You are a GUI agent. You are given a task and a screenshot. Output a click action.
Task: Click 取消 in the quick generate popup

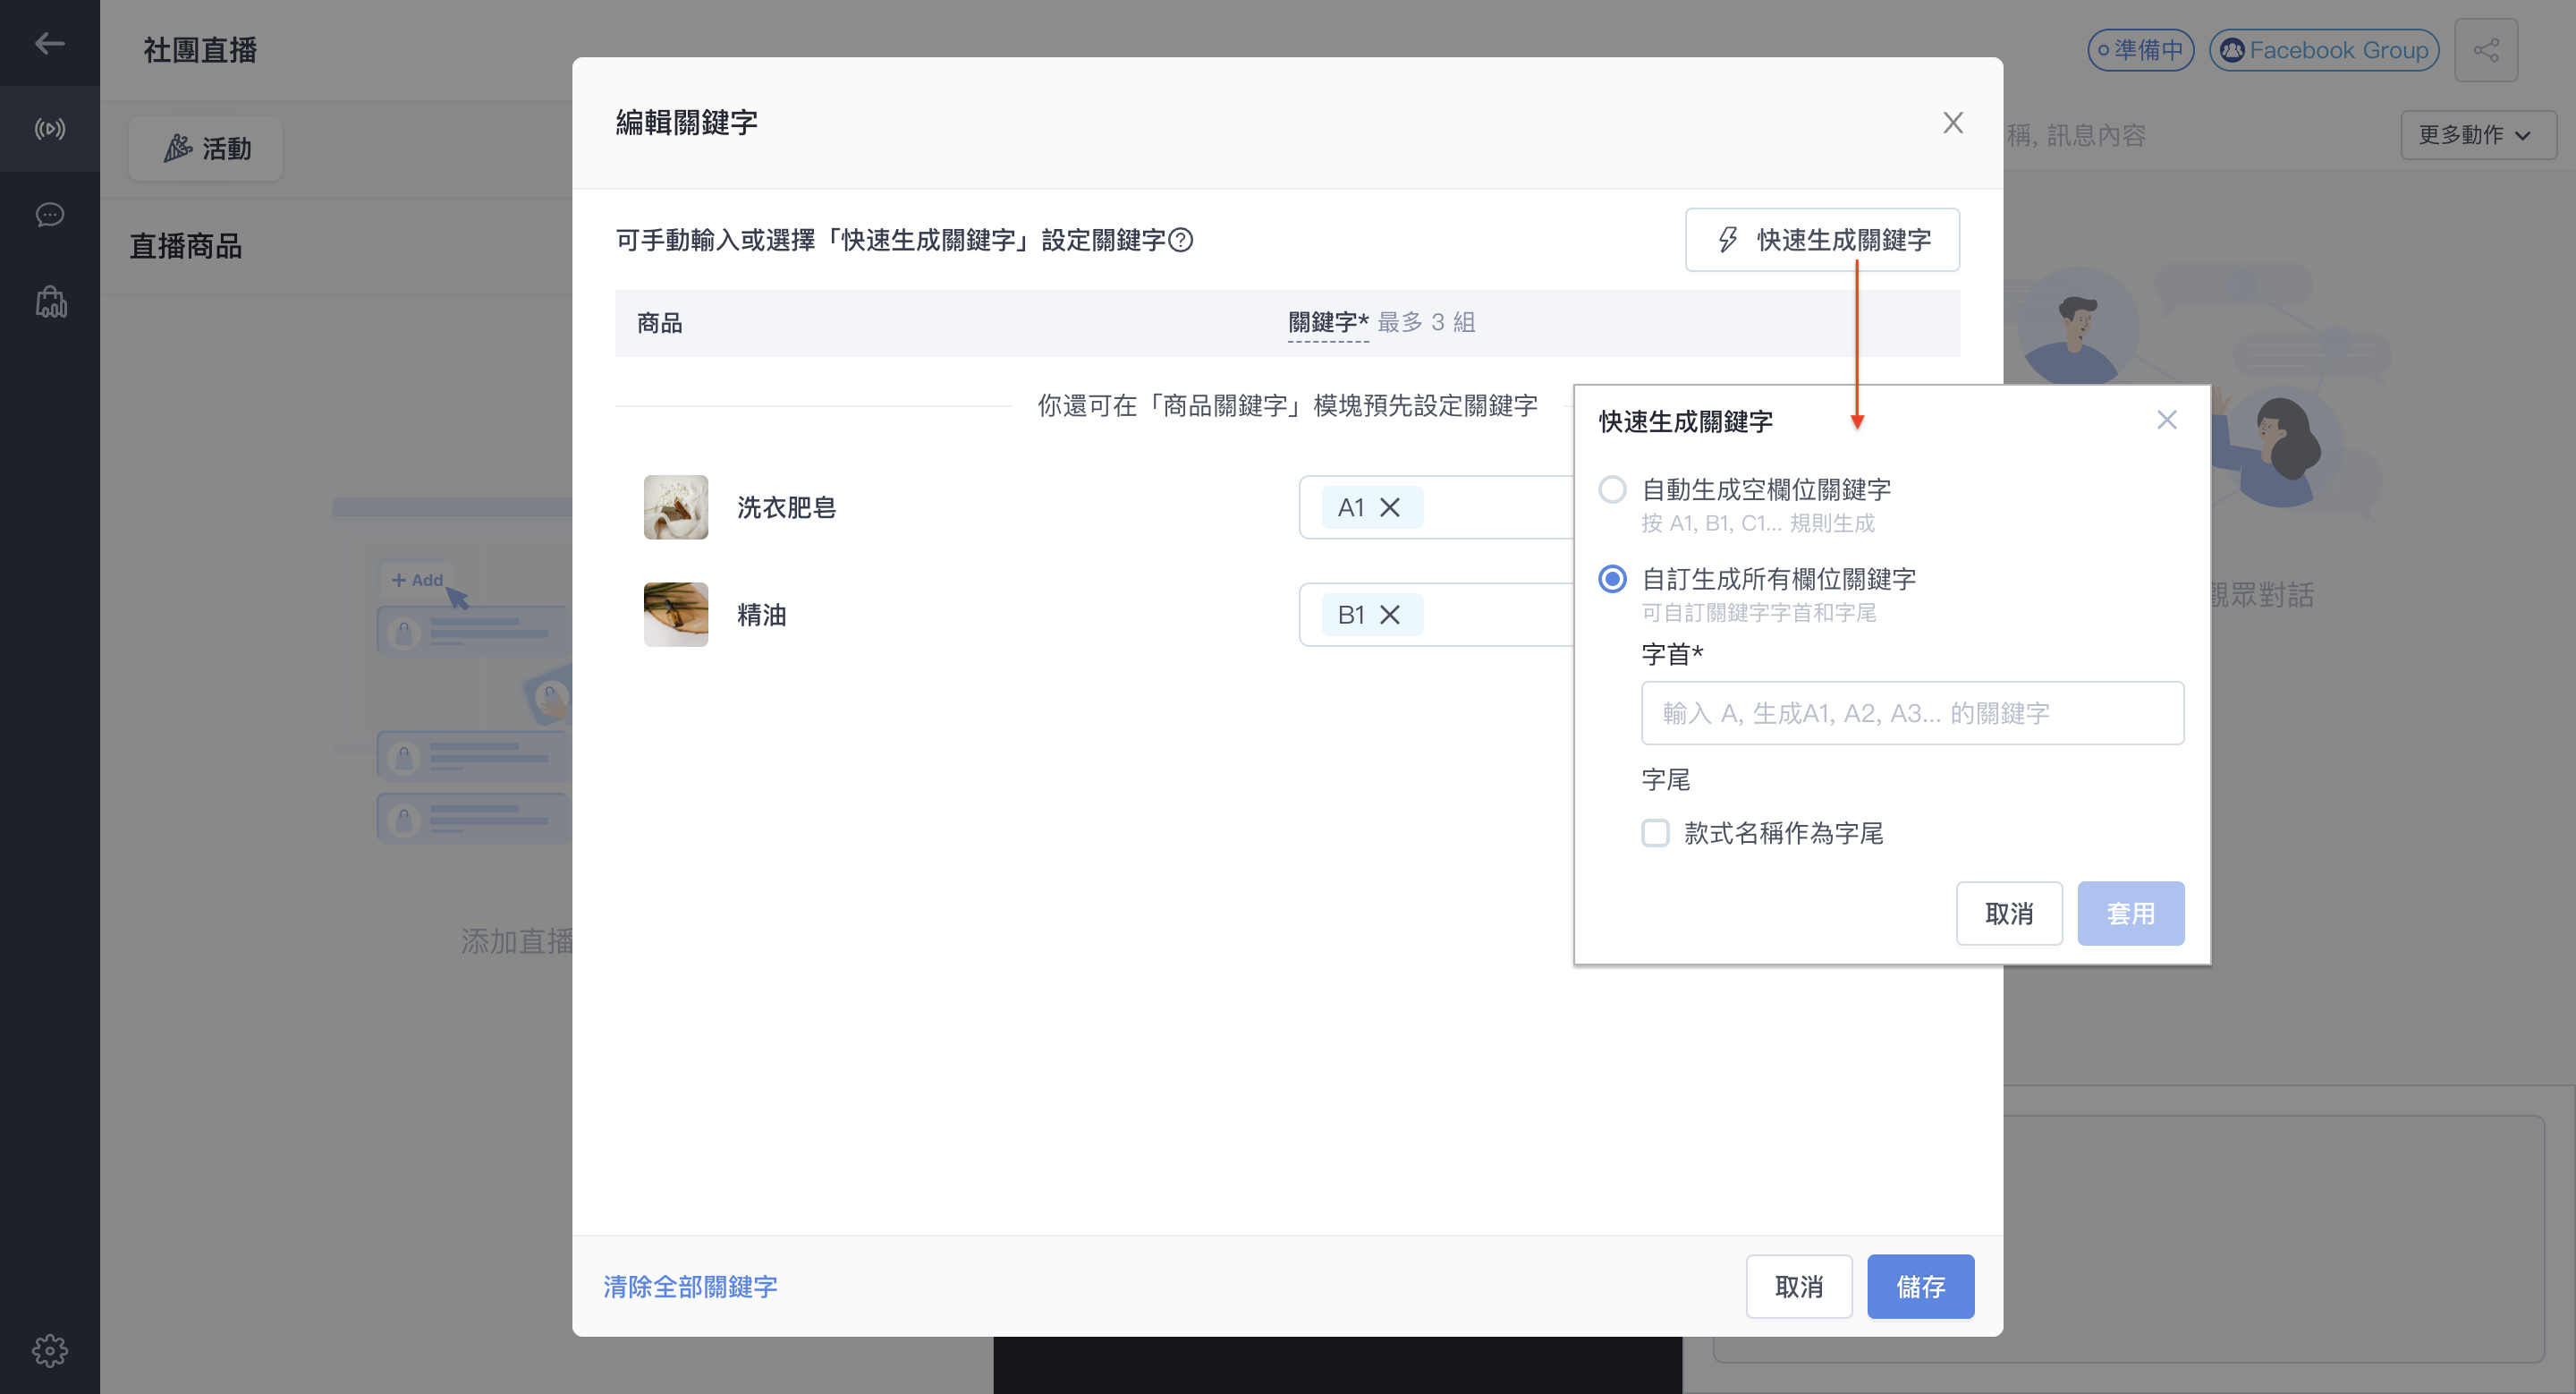tap(2008, 913)
